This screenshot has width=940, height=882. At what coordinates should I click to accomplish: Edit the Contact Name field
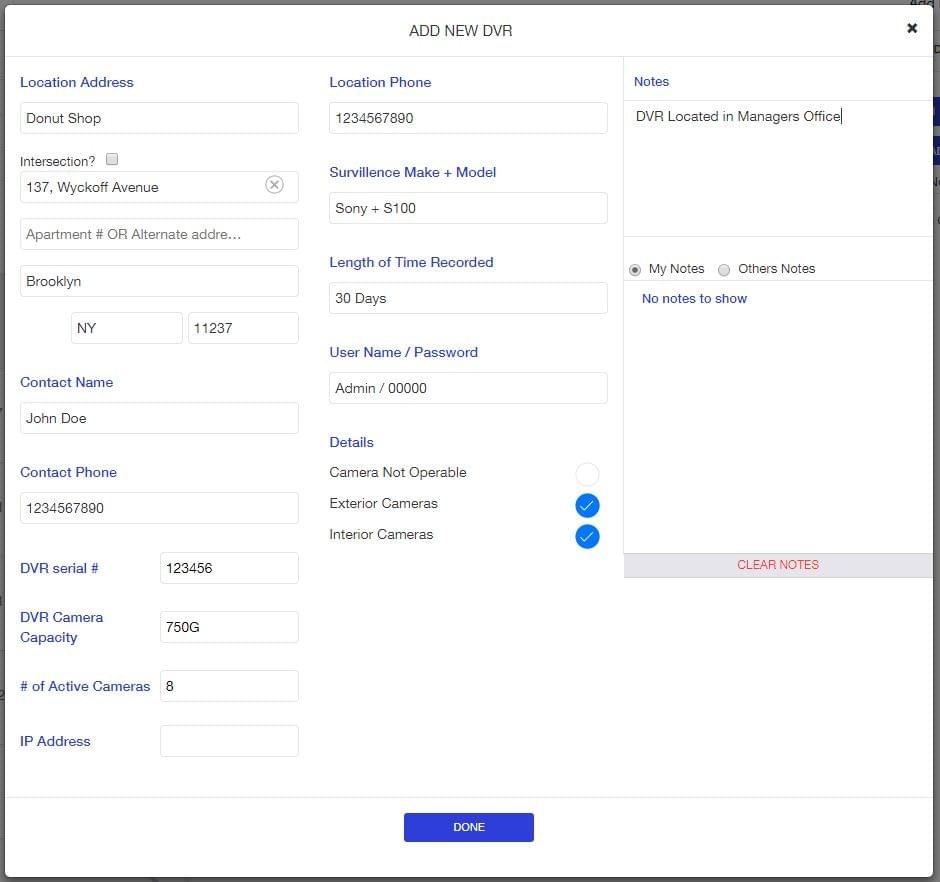coord(159,418)
